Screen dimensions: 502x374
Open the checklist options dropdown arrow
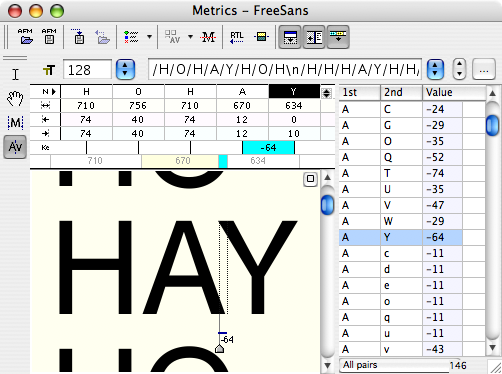(x=150, y=37)
